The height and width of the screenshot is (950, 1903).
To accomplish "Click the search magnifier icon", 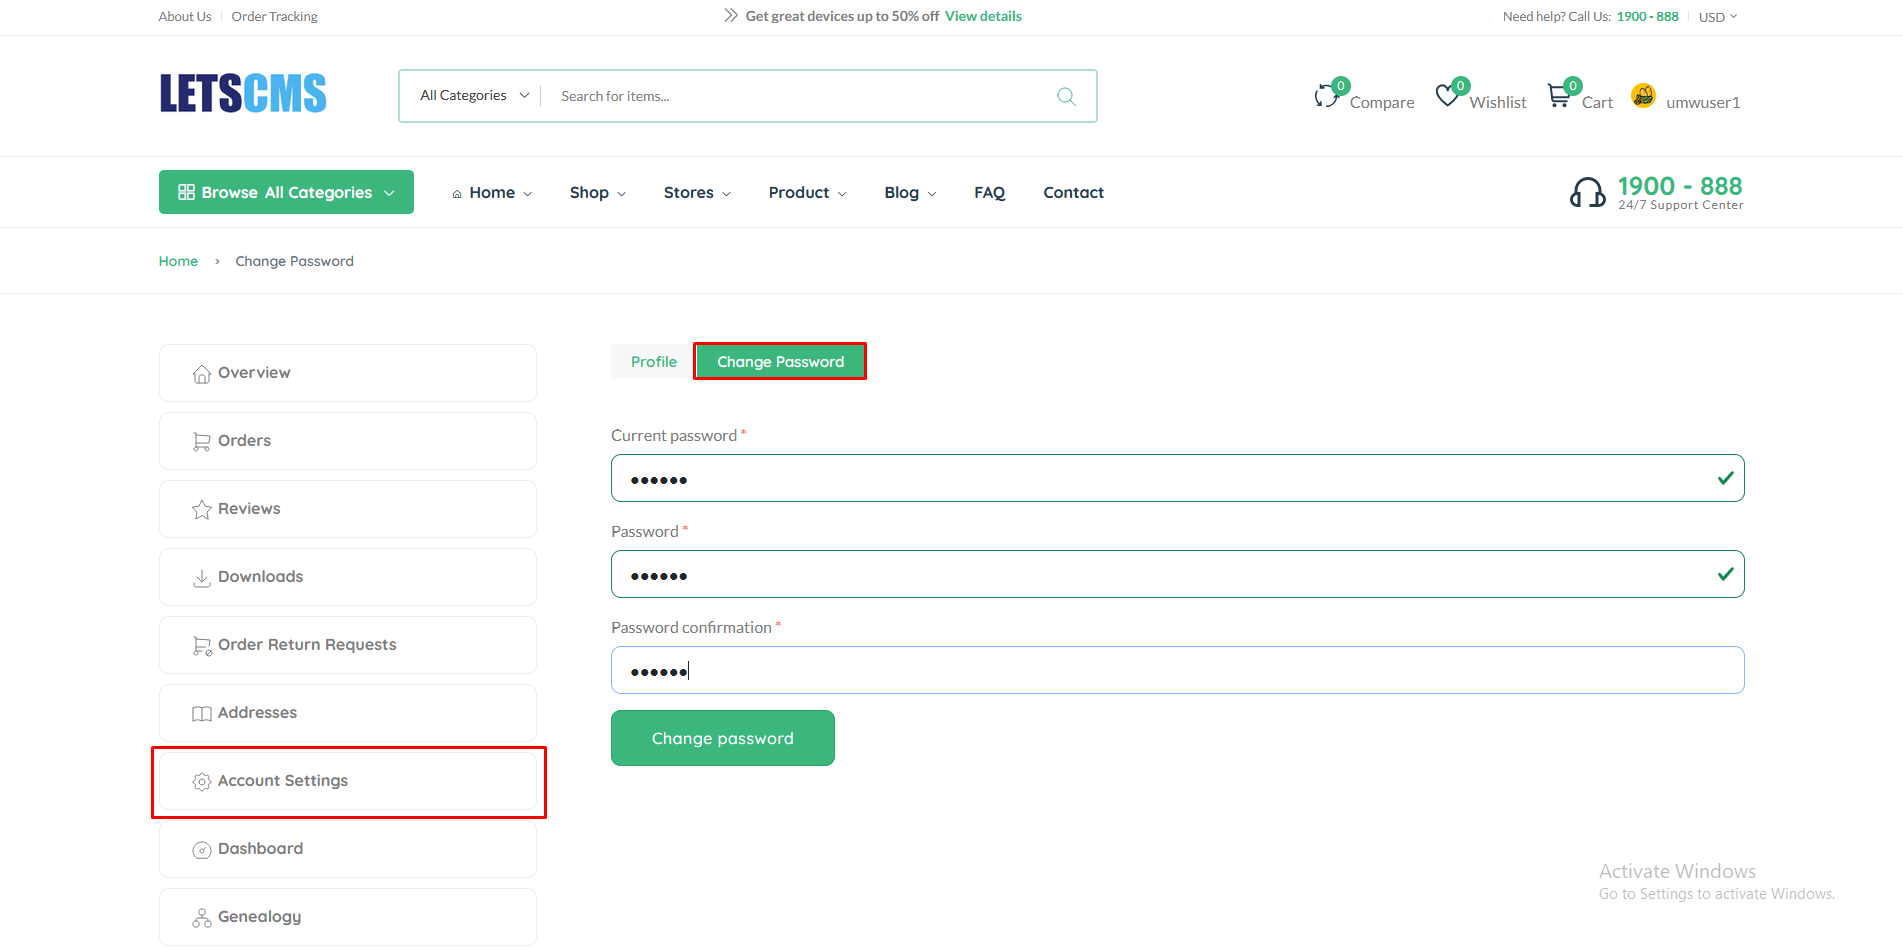I will pos(1066,96).
